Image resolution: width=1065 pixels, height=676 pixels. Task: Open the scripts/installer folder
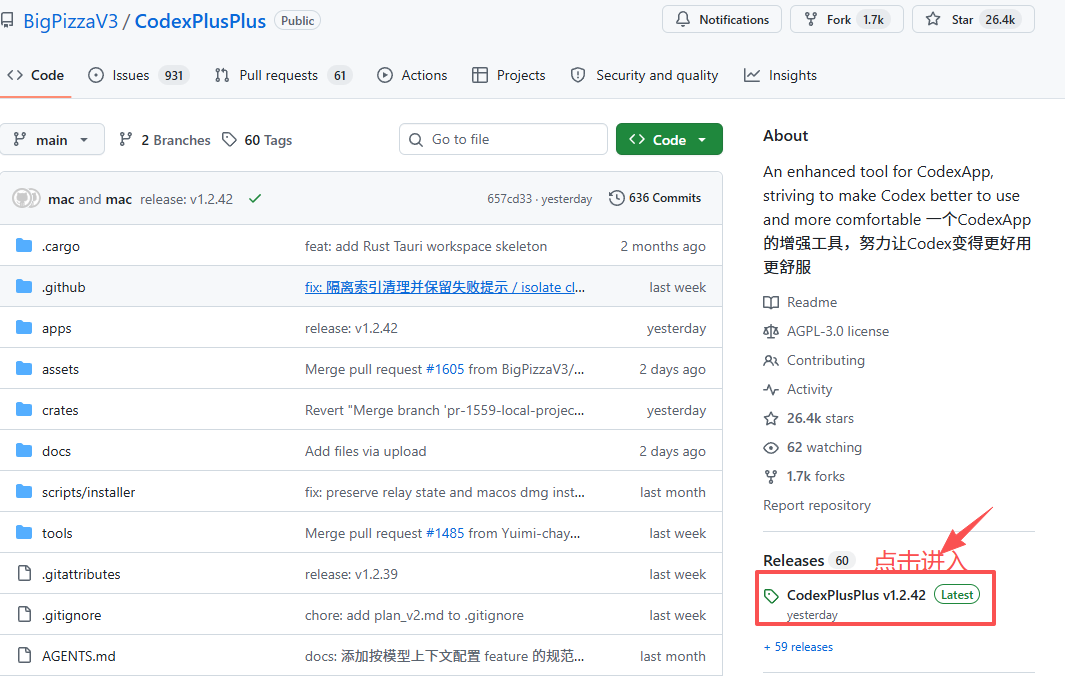pos(88,492)
